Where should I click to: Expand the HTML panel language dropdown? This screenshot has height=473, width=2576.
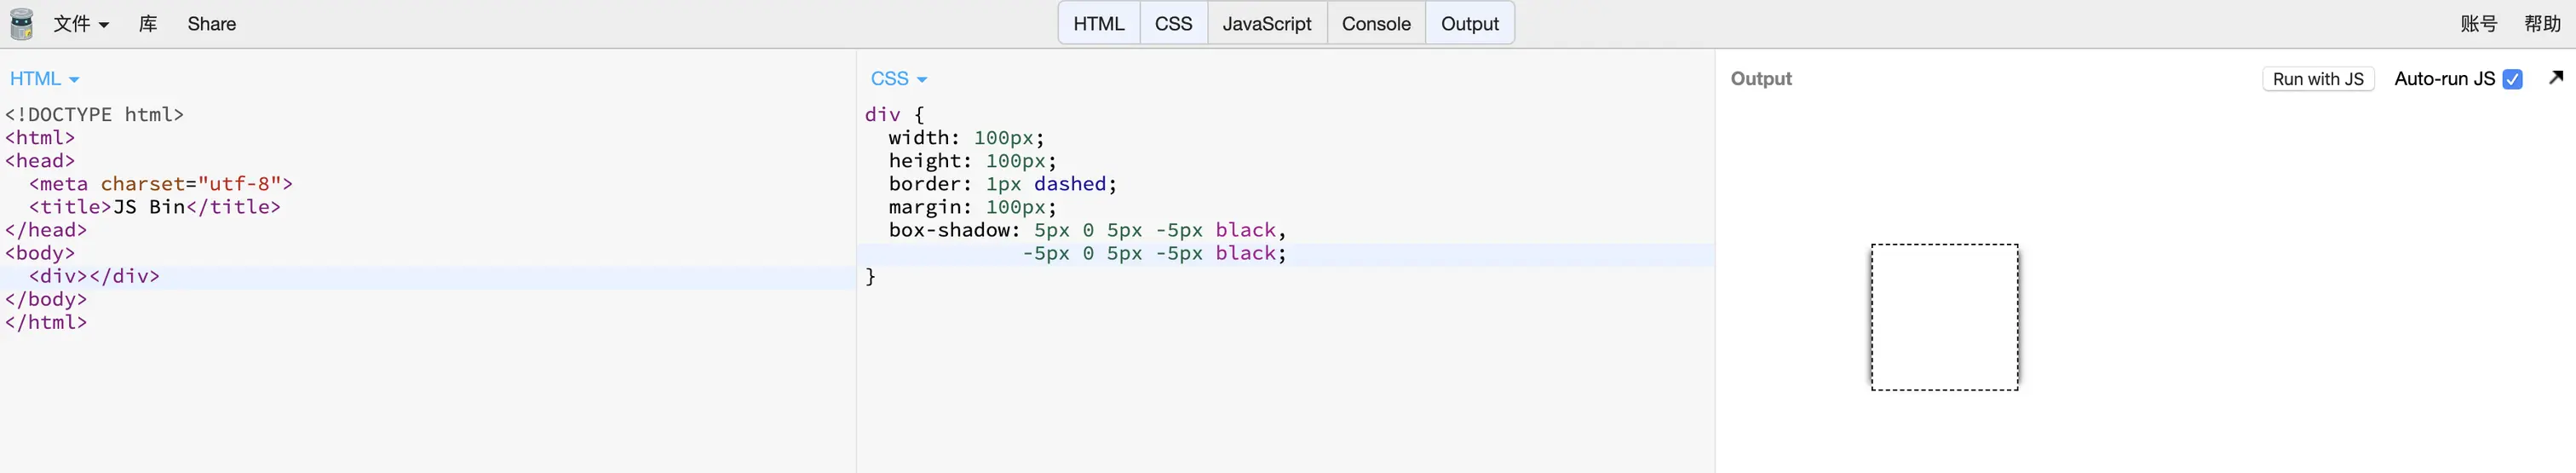[44, 79]
